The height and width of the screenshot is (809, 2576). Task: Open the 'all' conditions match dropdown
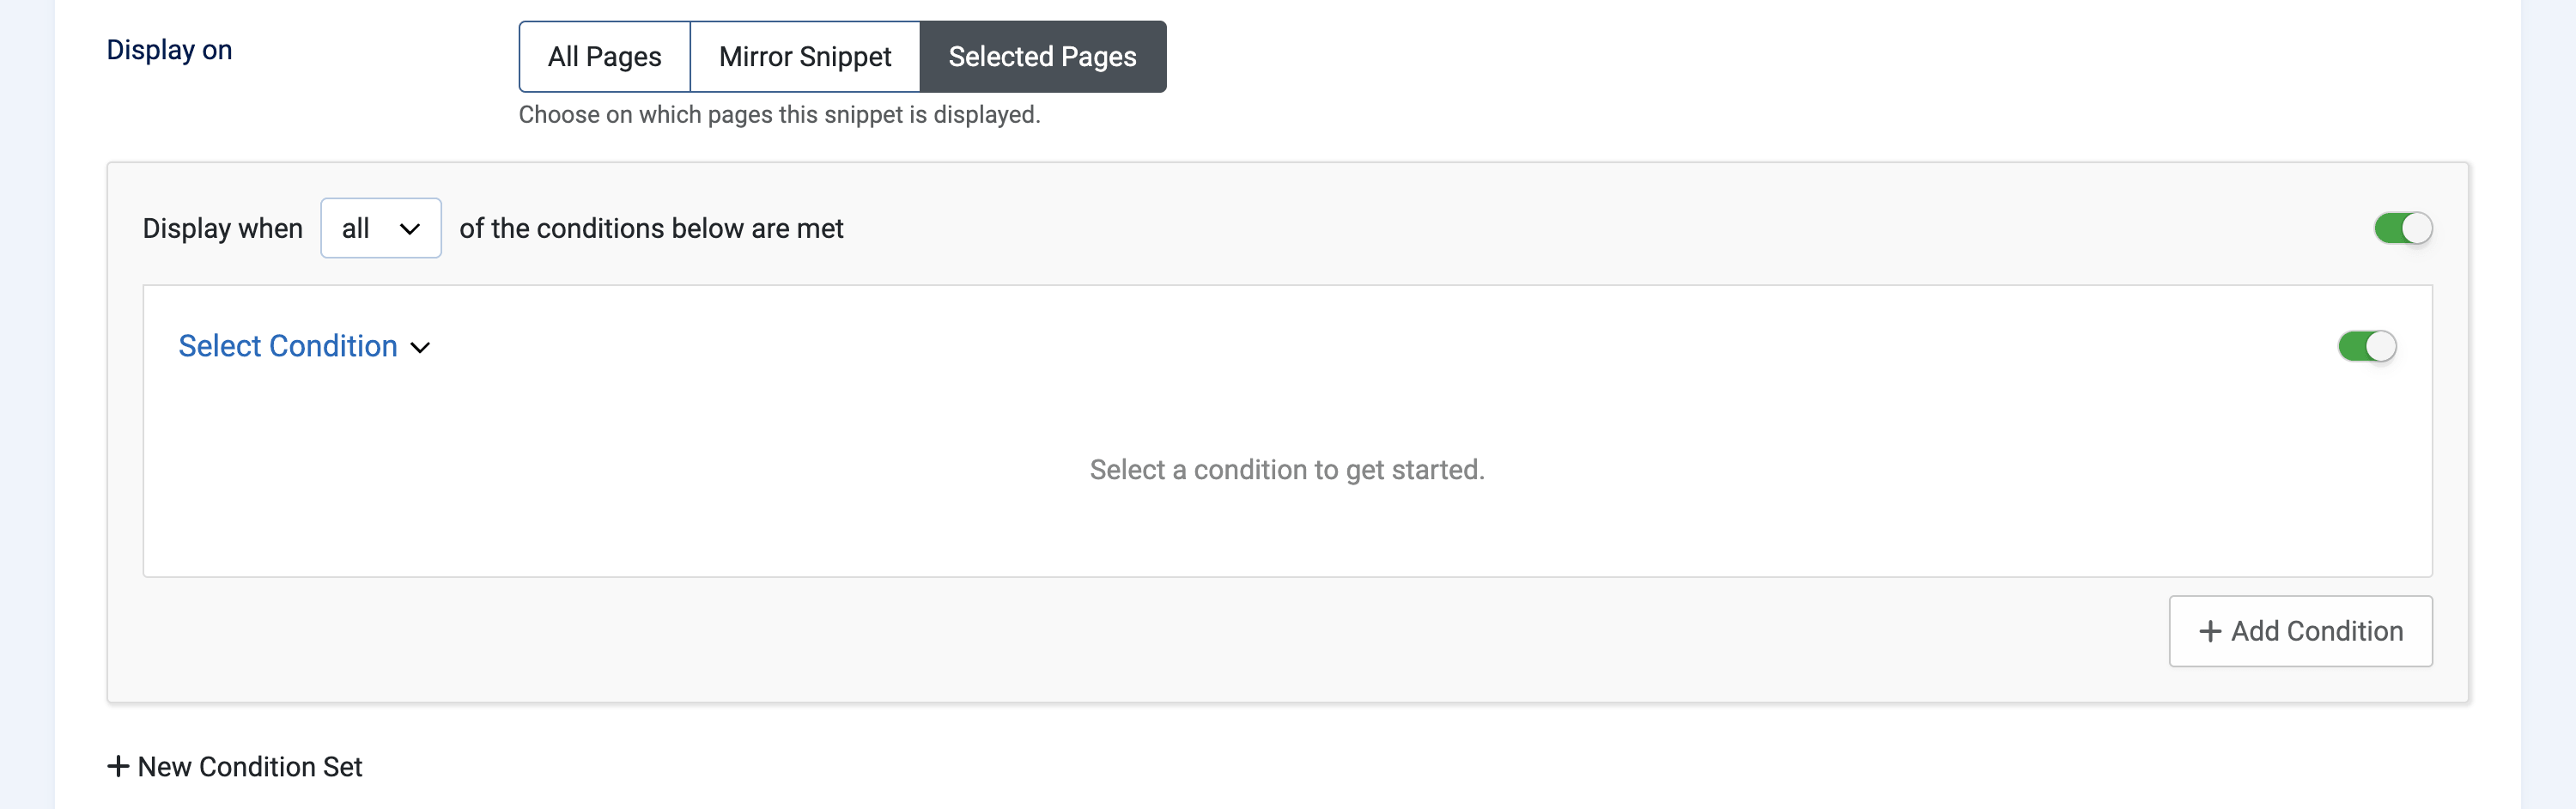[381, 228]
